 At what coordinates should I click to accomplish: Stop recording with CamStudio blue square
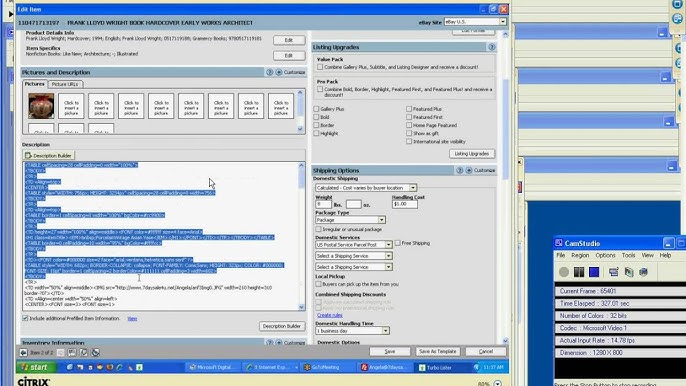pyautogui.click(x=594, y=272)
